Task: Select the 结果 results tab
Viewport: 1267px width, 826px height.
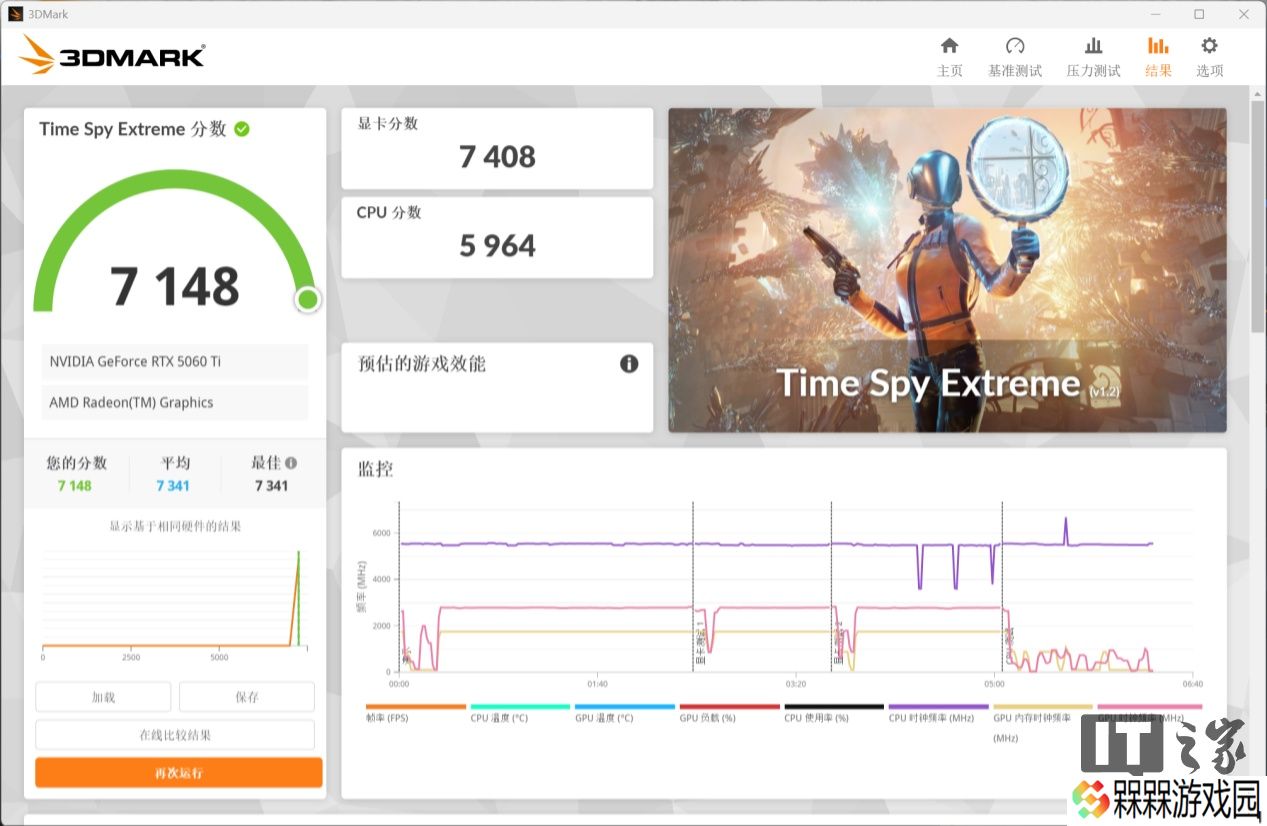Action: point(1158,57)
